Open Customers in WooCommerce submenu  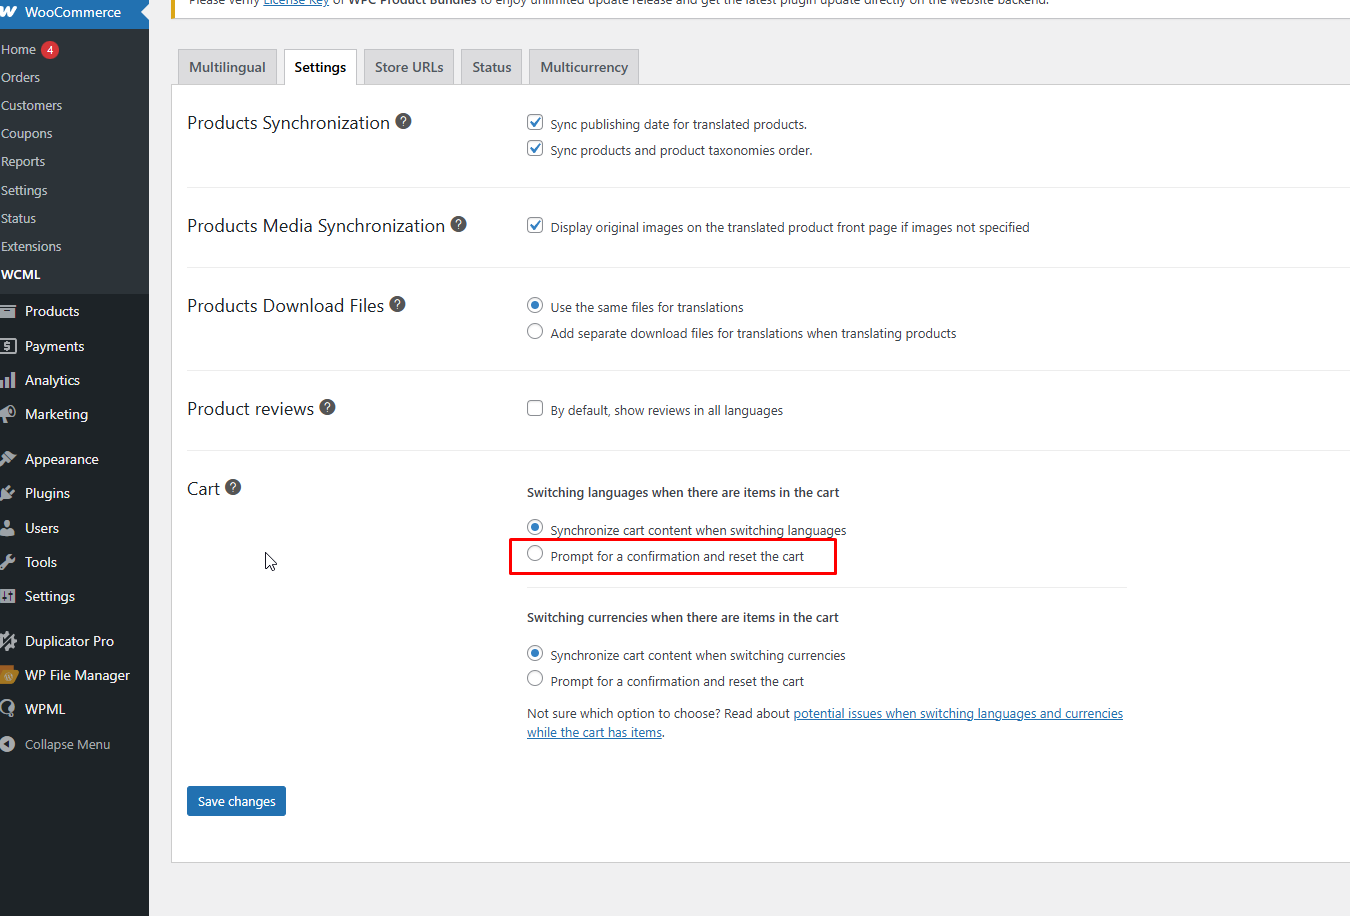point(31,105)
